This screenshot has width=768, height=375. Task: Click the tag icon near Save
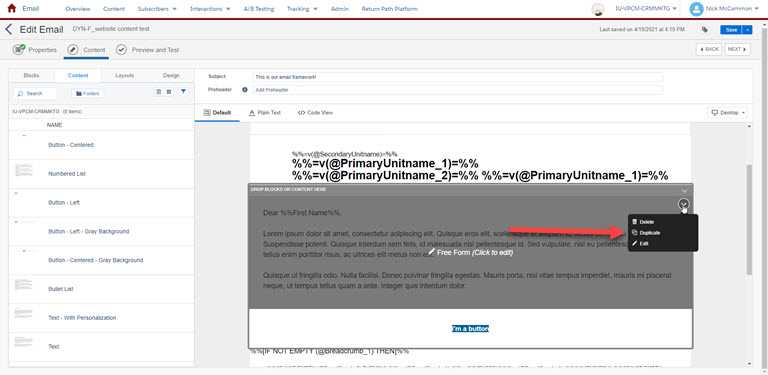(x=705, y=29)
